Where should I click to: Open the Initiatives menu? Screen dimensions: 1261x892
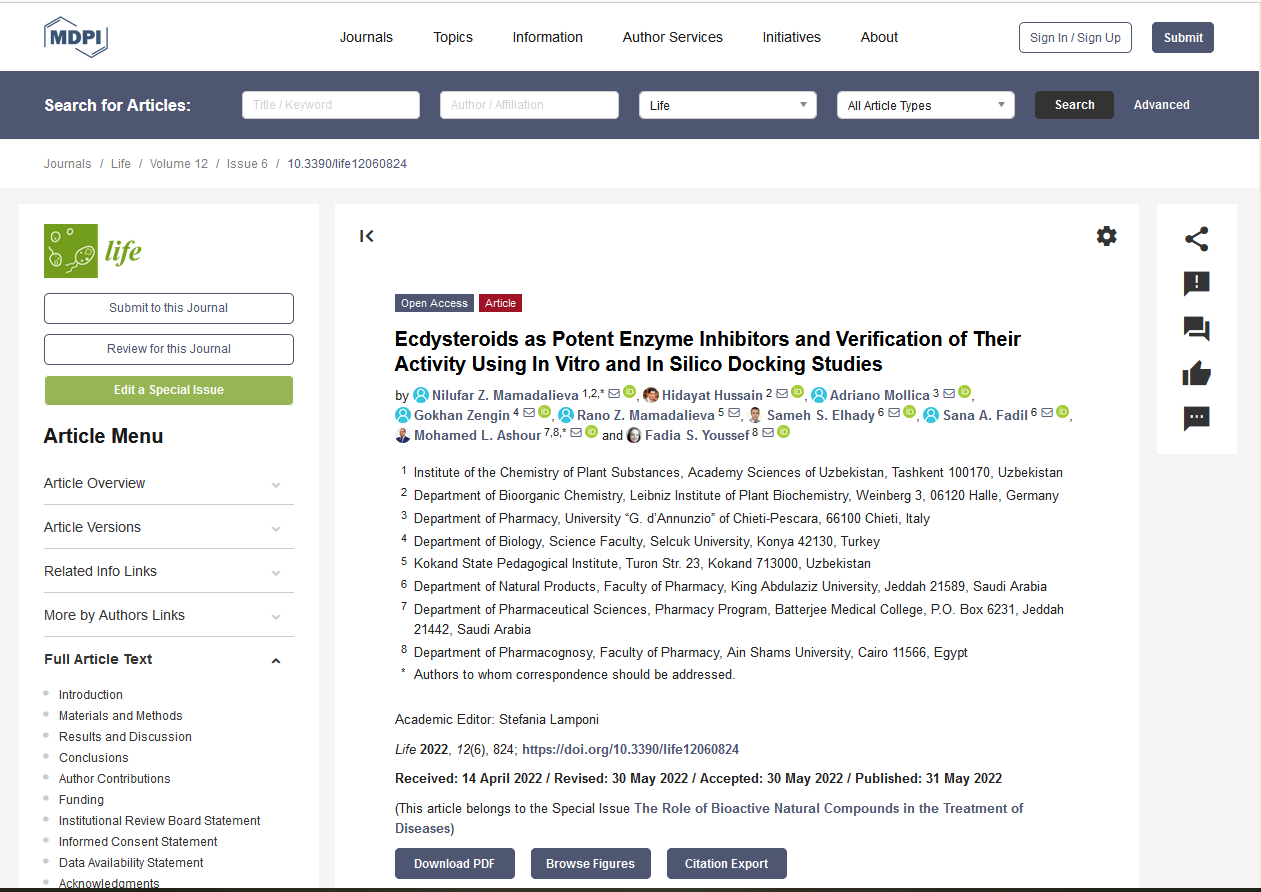791,37
